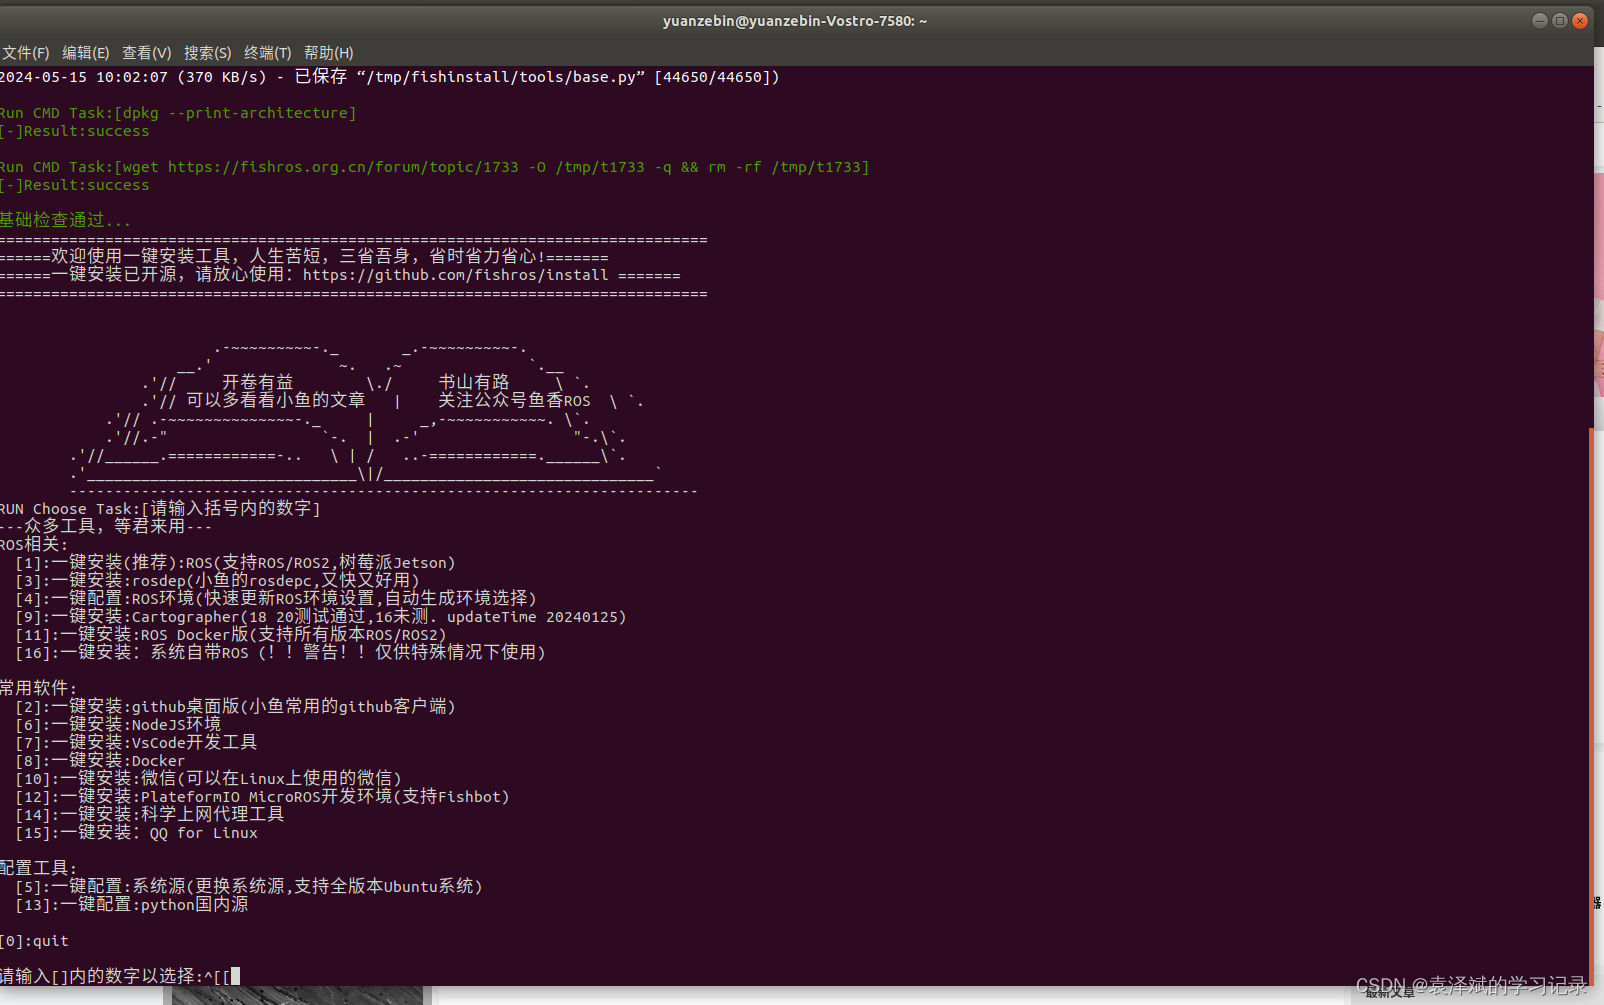Click the 众多工具，等君来用 line
1604x1005 pixels.
pos(106,527)
